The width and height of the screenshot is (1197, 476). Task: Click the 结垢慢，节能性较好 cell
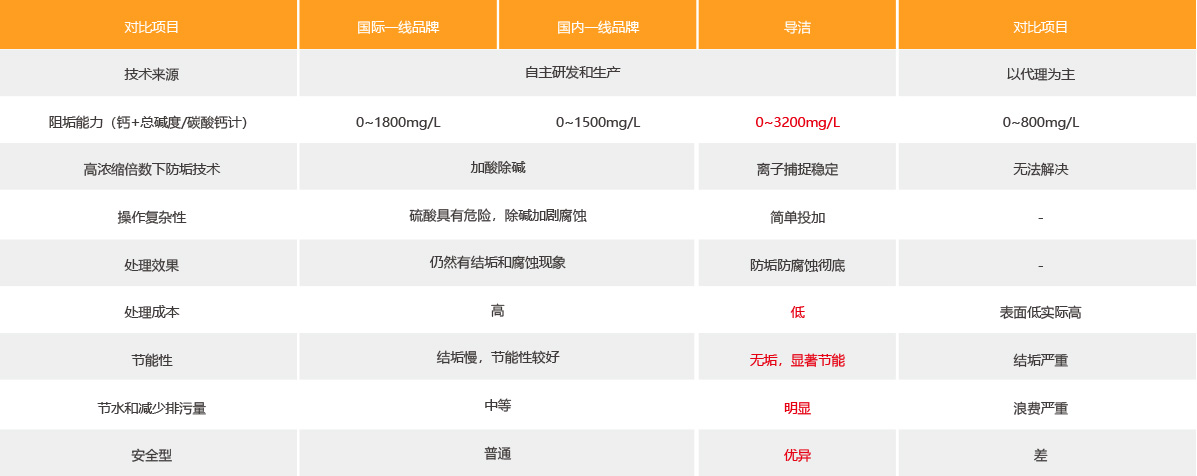pyautogui.click(x=498, y=357)
